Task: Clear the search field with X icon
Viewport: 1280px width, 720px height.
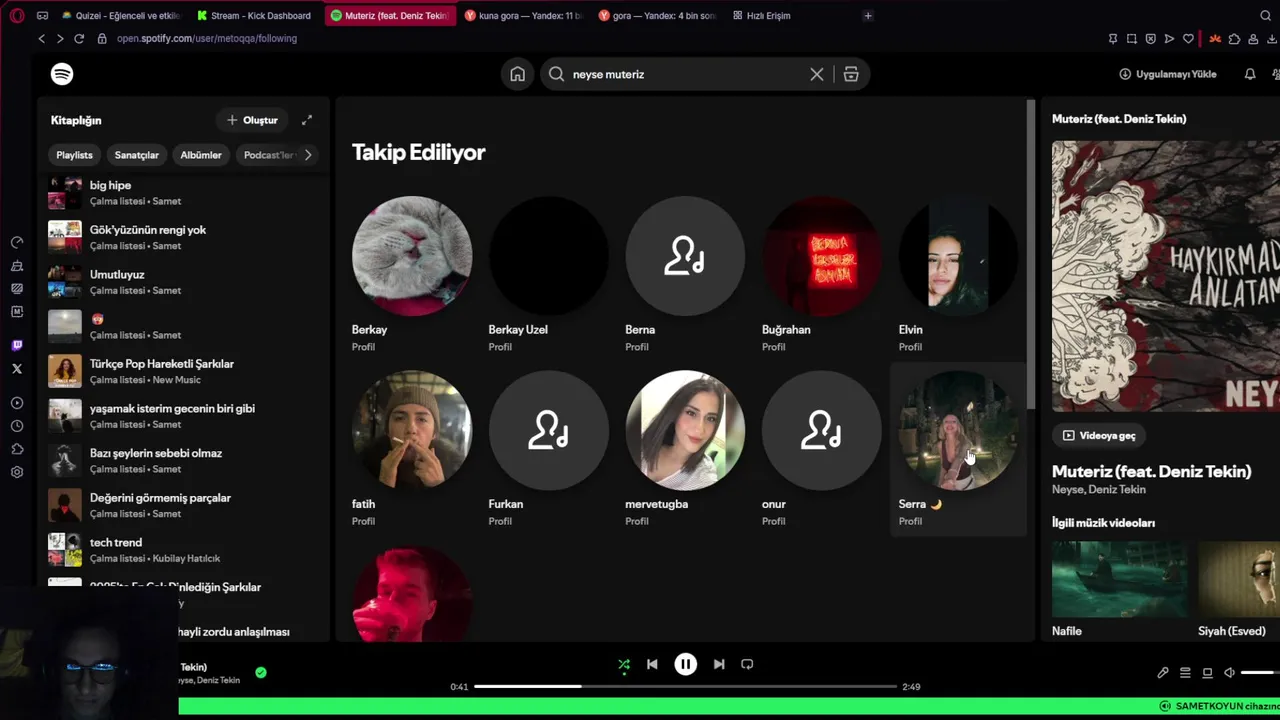Action: click(x=817, y=74)
